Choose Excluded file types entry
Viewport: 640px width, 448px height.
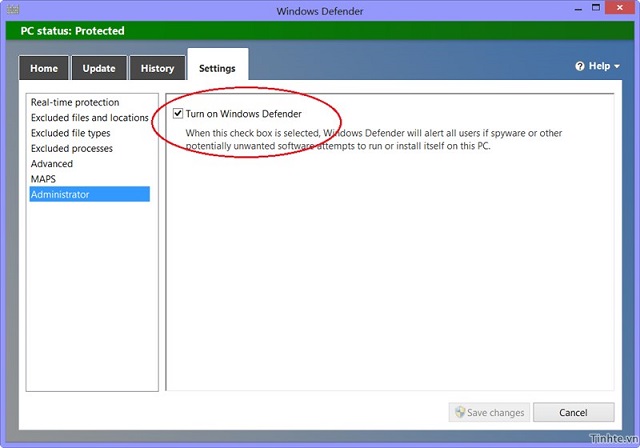point(89,133)
